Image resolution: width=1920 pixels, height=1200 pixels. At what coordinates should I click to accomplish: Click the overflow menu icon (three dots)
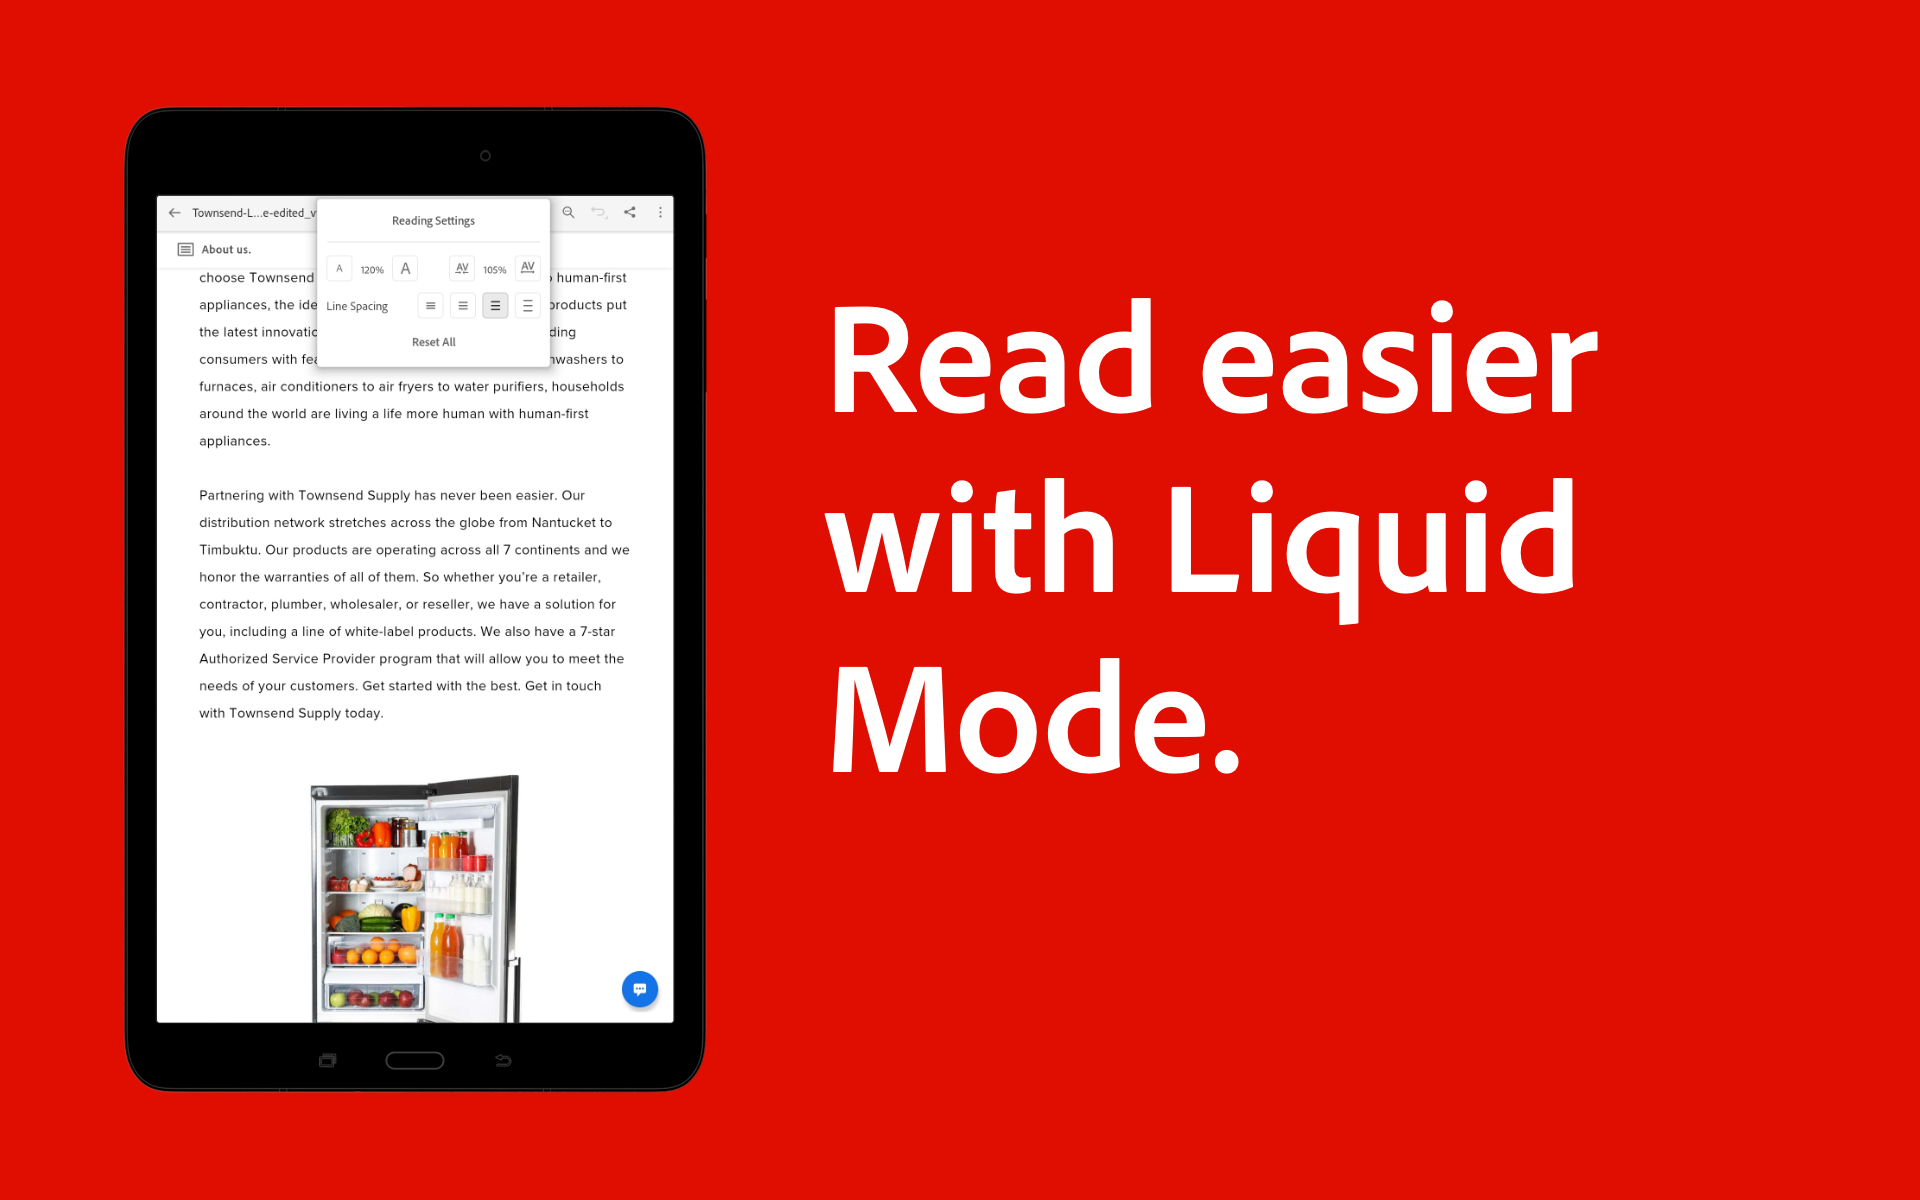point(661,210)
